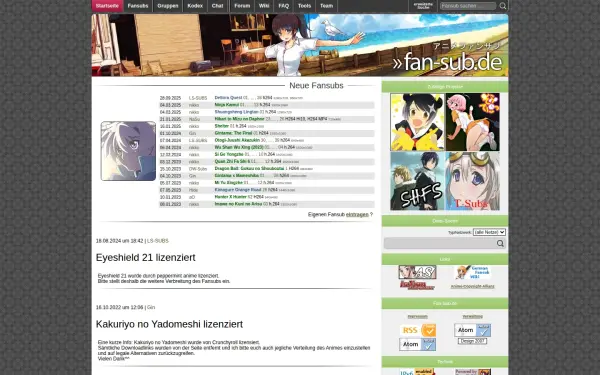
Task: Focus the Datei-Suche text field
Action: tap(440, 243)
